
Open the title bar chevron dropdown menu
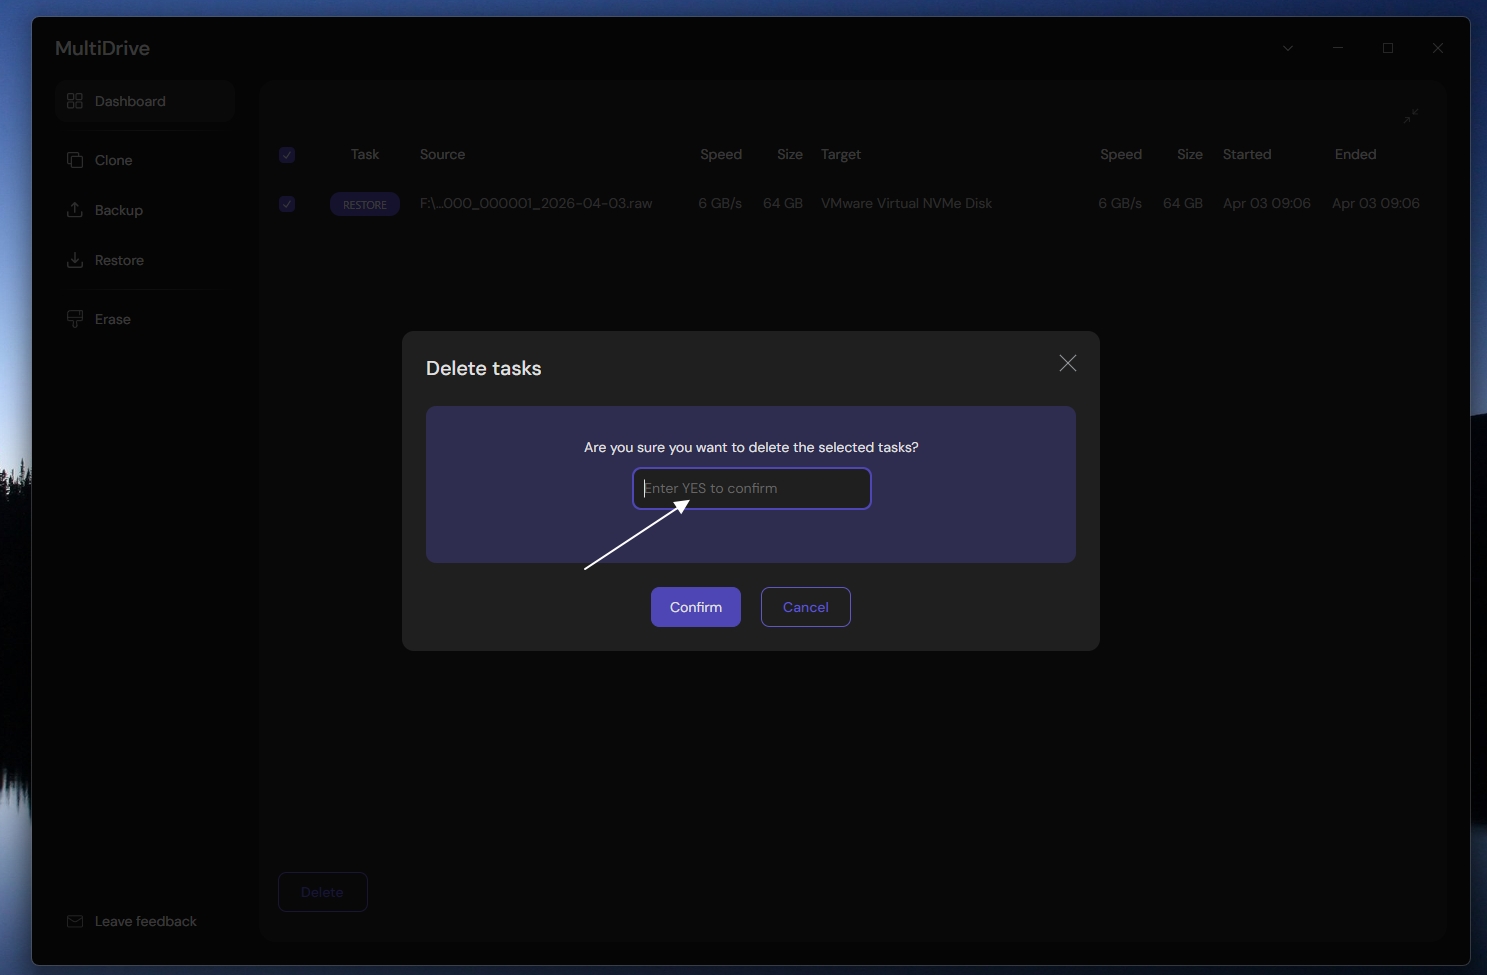(x=1288, y=48)
